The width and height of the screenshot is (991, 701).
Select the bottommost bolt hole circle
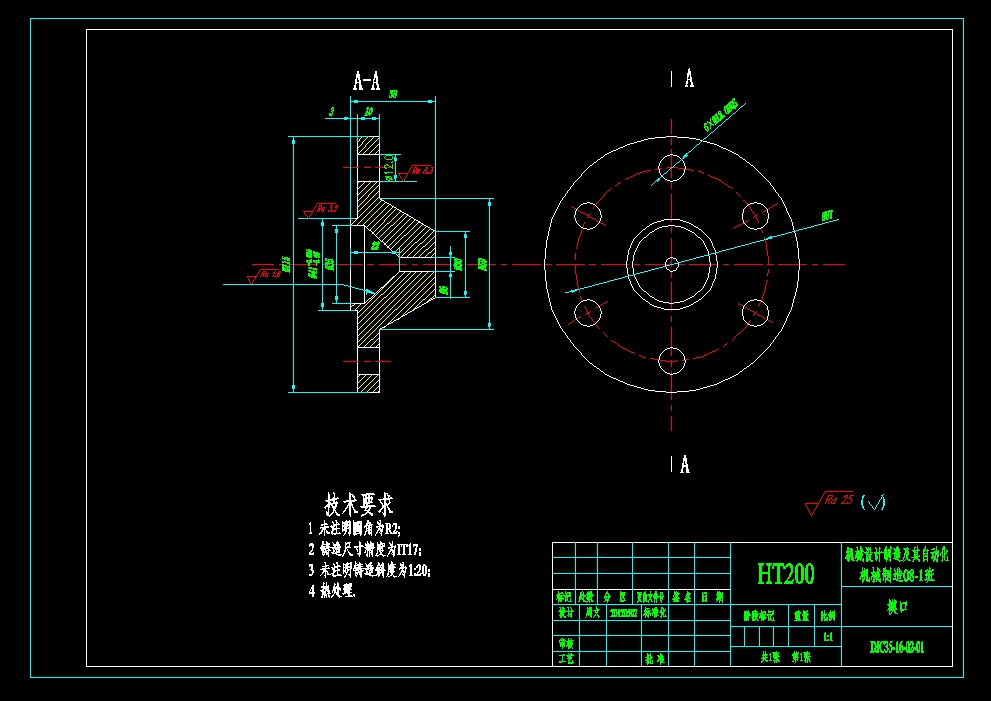click(x=672, y=361)
